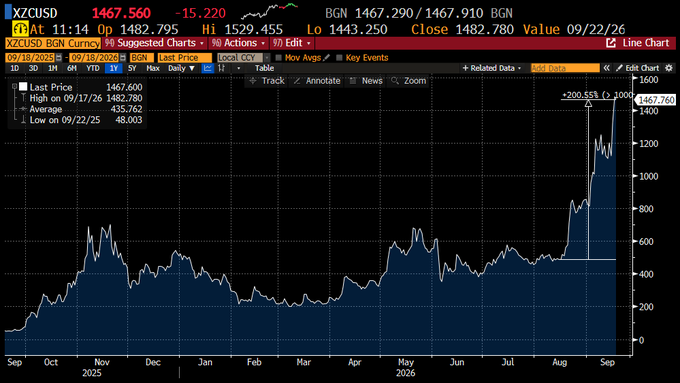Switch to Table view

pos(264,68)
